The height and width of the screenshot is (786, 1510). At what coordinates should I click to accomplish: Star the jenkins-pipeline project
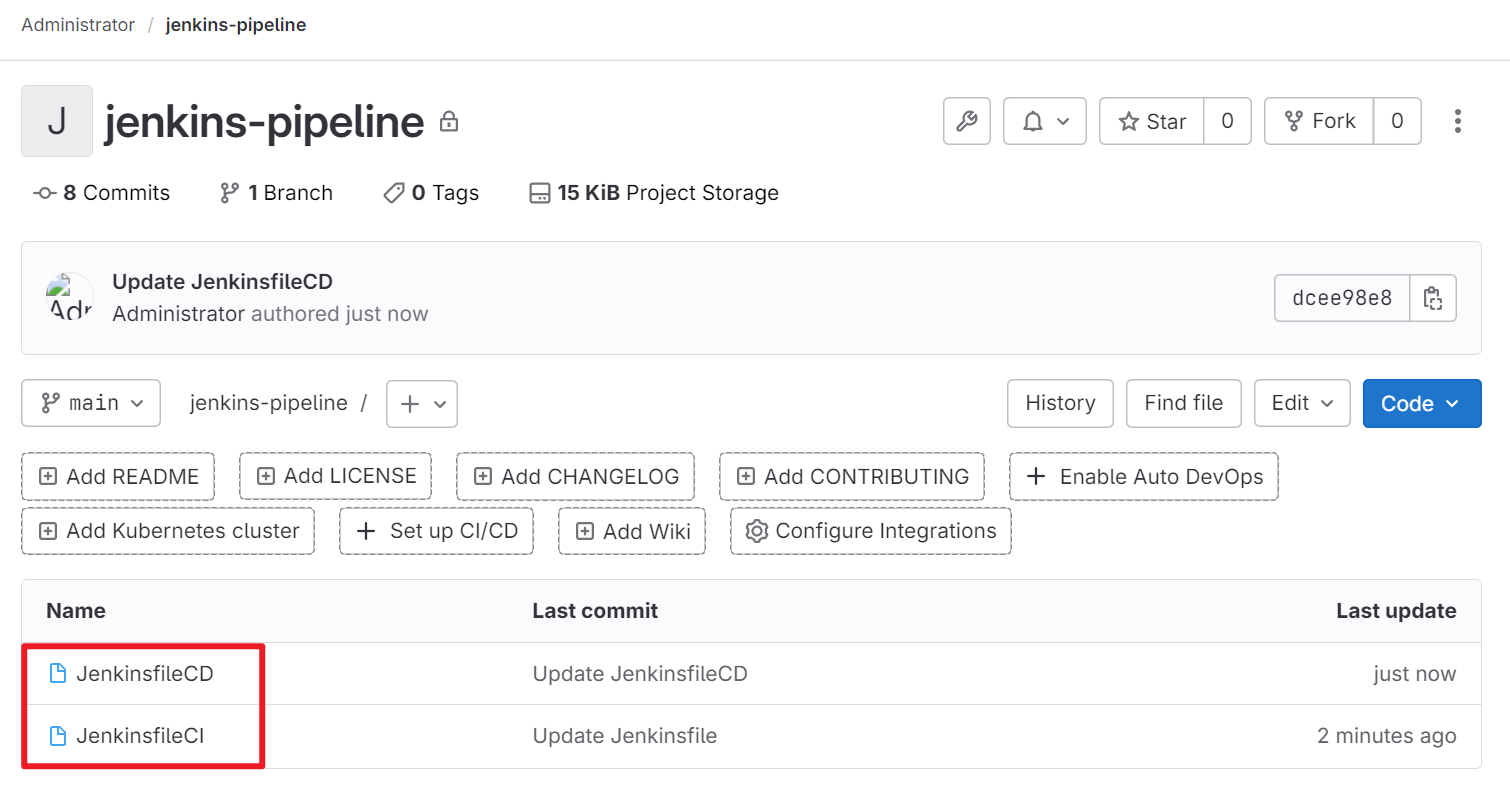(x=1152, y=121)
